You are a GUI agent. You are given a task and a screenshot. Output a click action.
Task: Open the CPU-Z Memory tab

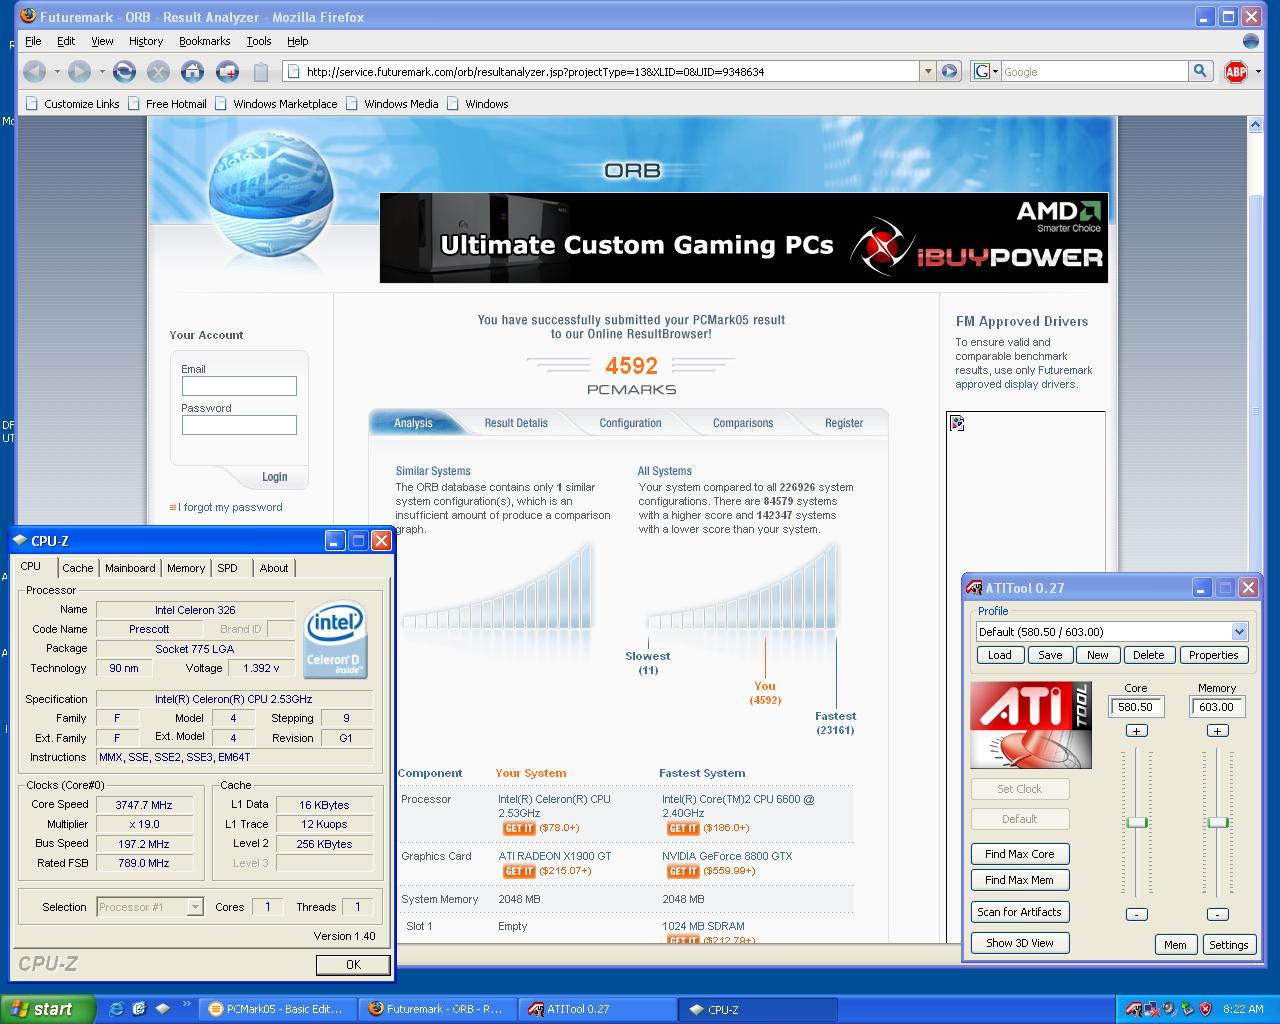point(186,568)
